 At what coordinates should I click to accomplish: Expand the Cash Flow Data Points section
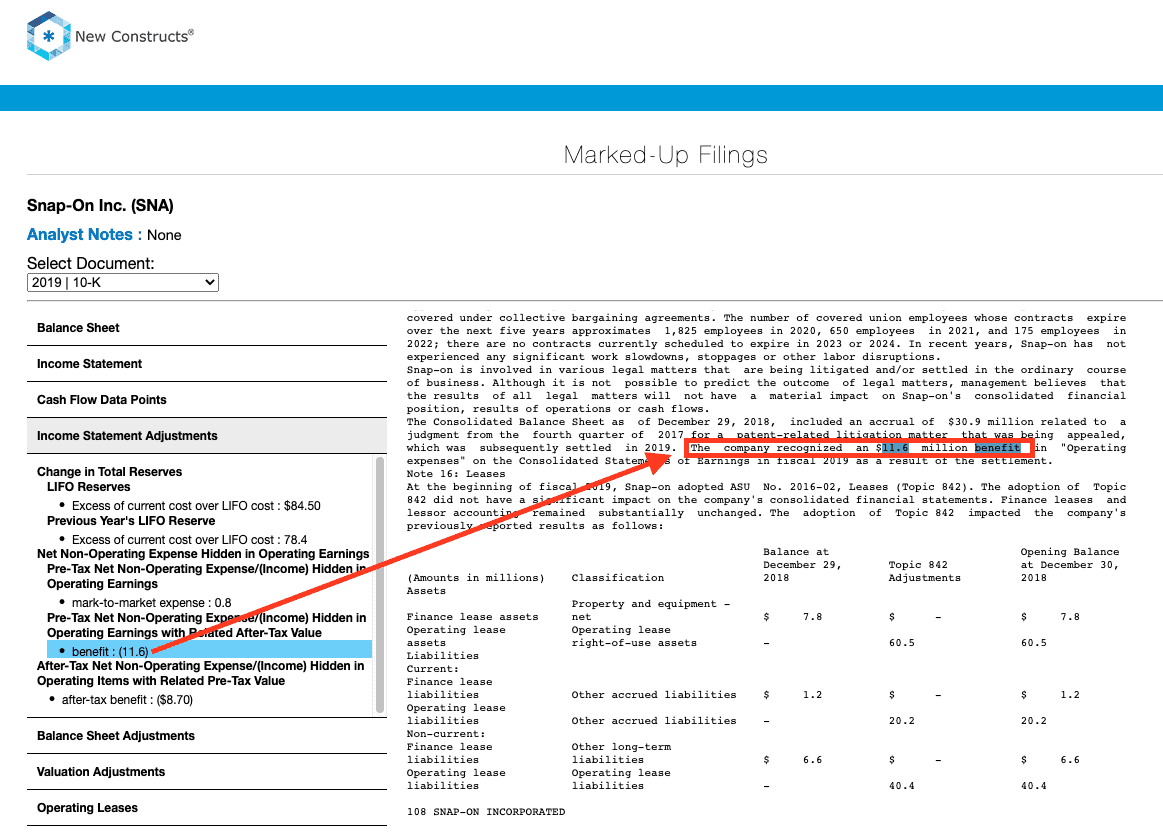[x=207, y=400]
